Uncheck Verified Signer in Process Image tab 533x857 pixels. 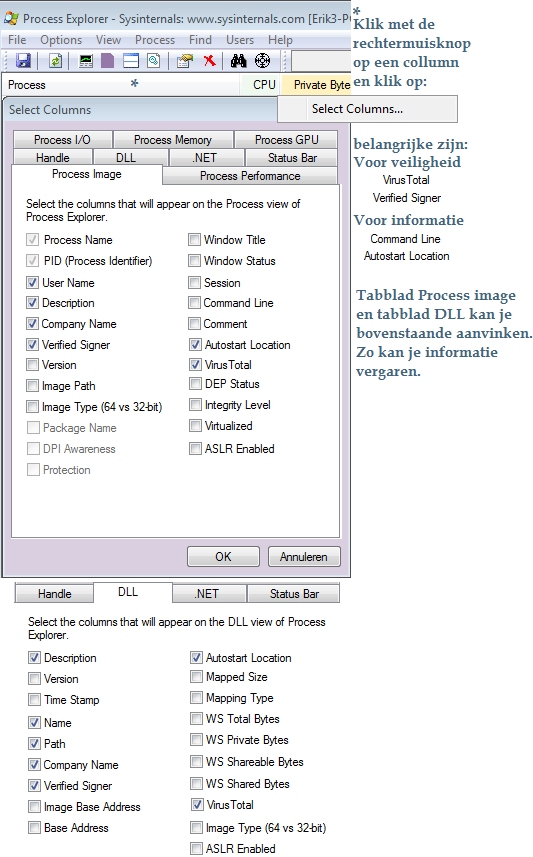point(33,344)
